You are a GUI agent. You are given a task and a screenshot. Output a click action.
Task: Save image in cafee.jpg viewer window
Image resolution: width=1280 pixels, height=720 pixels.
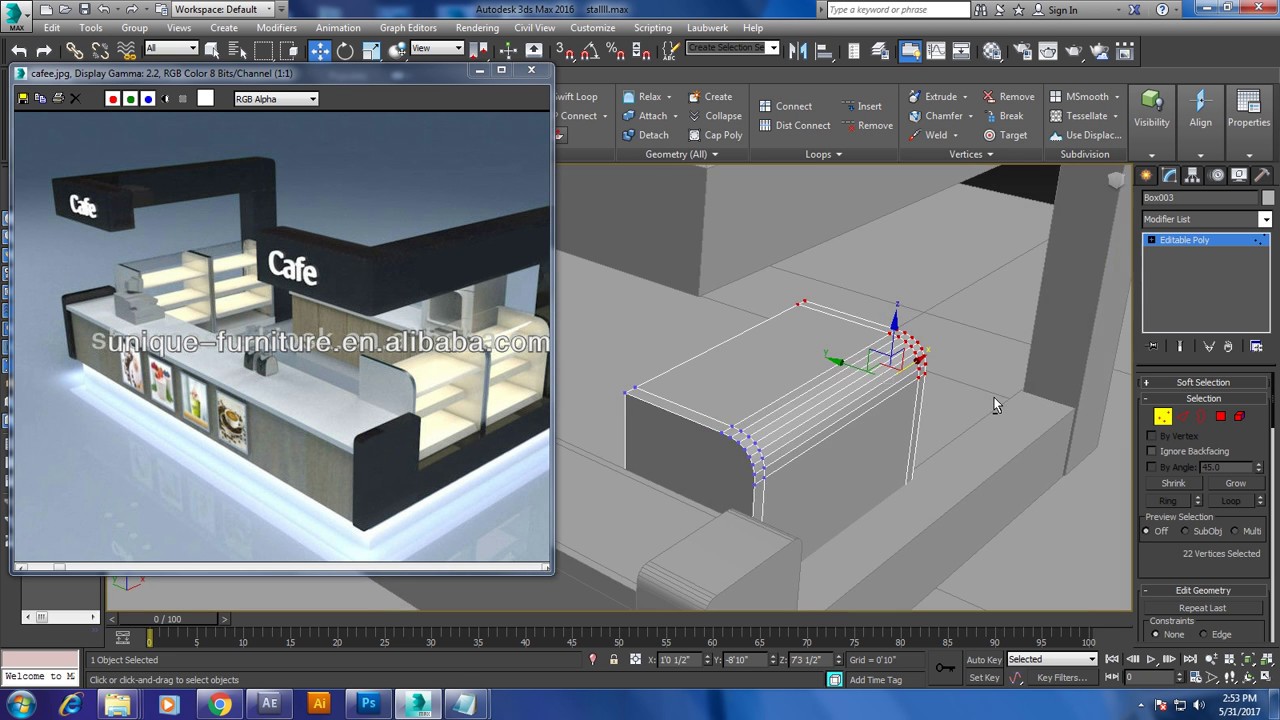point(23,98)
